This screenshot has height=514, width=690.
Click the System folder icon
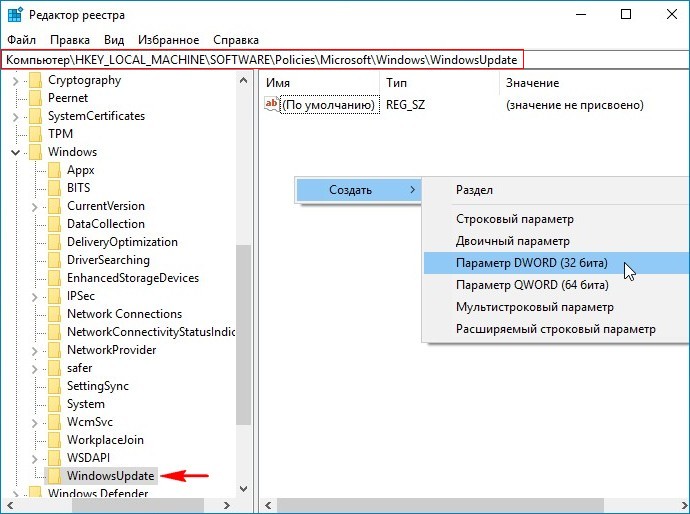point(54,404)
